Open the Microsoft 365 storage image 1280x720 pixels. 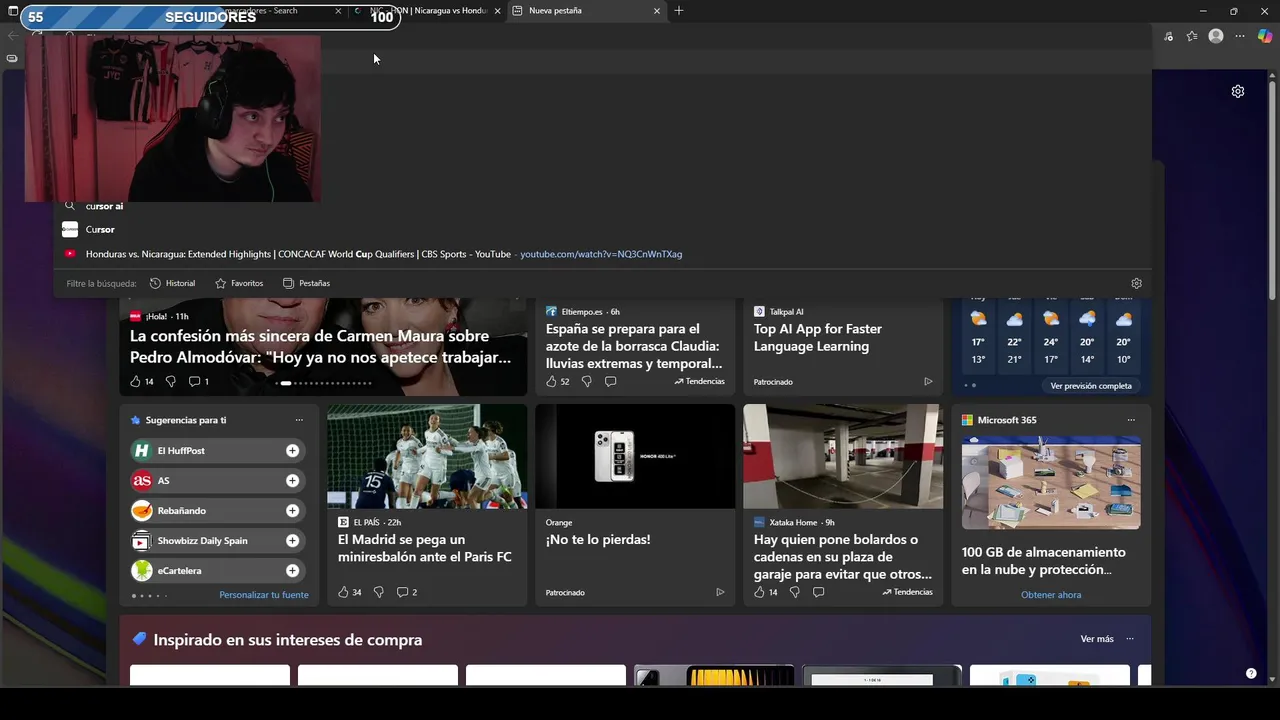(1051, 483)
